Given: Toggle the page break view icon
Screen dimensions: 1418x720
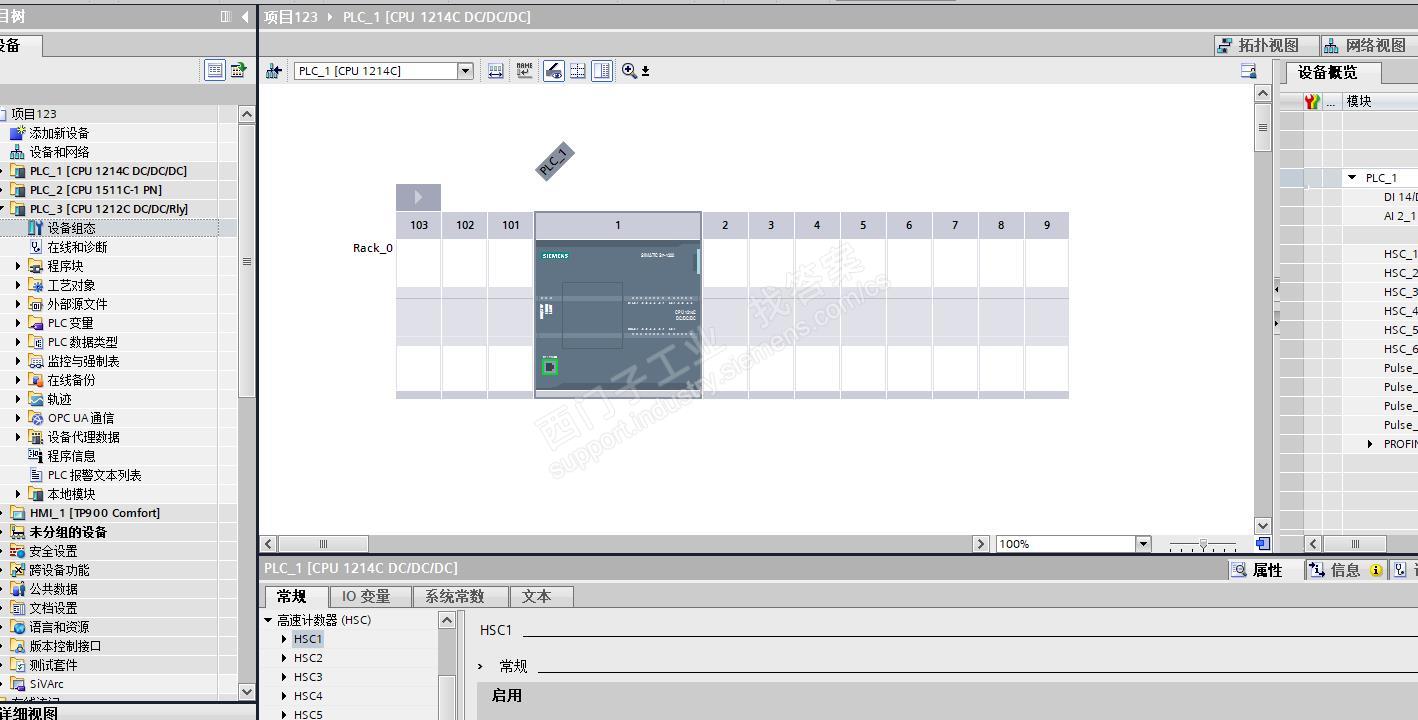Looking at the screenshot, I should pyautogui.click(x=602, y=71).
